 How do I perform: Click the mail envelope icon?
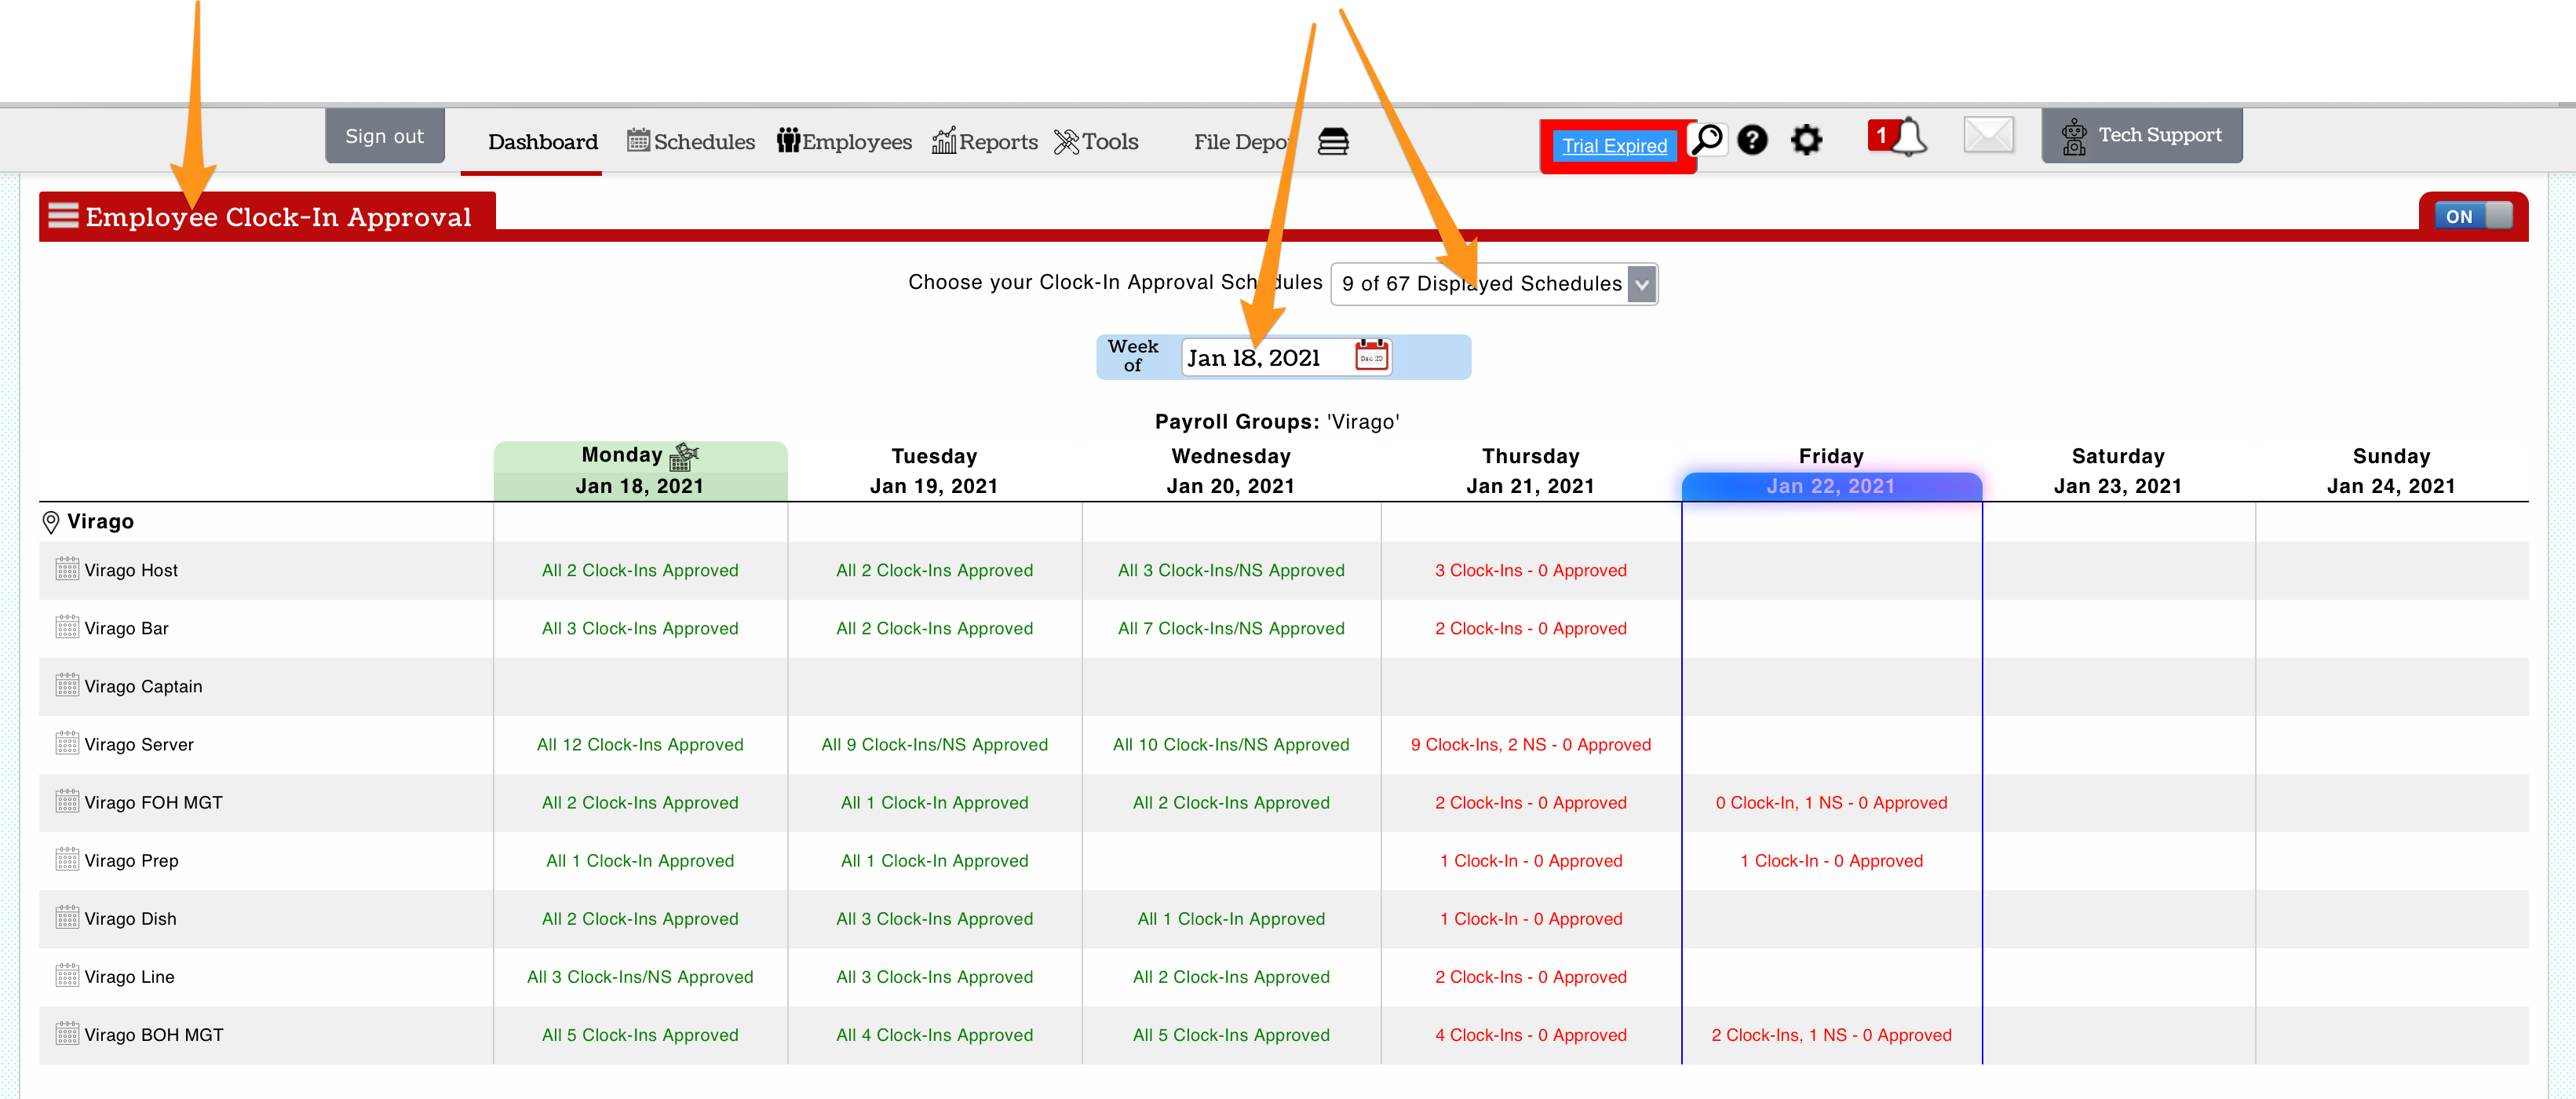click(1988, 135)
